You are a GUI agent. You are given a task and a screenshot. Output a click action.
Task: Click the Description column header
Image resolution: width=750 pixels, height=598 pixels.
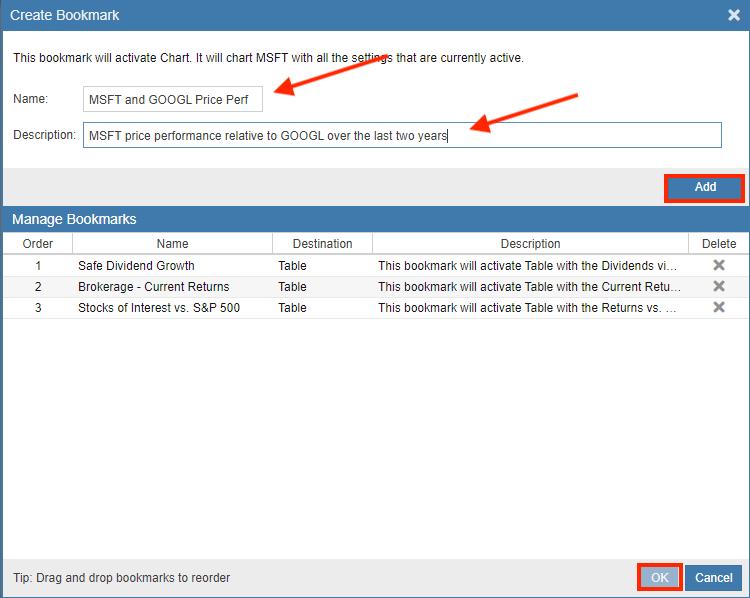[530, 244]
